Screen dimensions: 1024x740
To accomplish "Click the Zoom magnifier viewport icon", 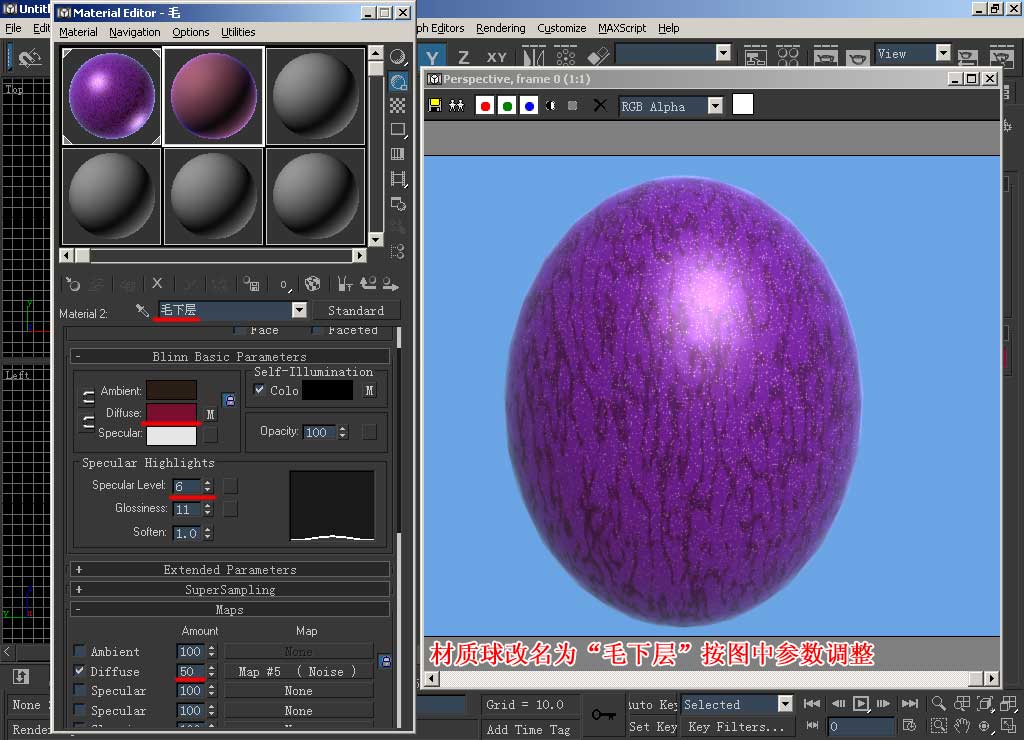I will click(x=938, y=703).
